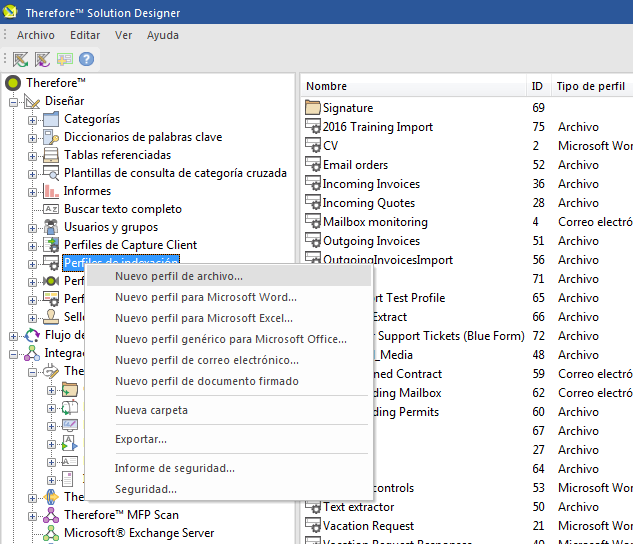Open the Archivo menu
Screen dimensions: 633x544
[36, 36]
